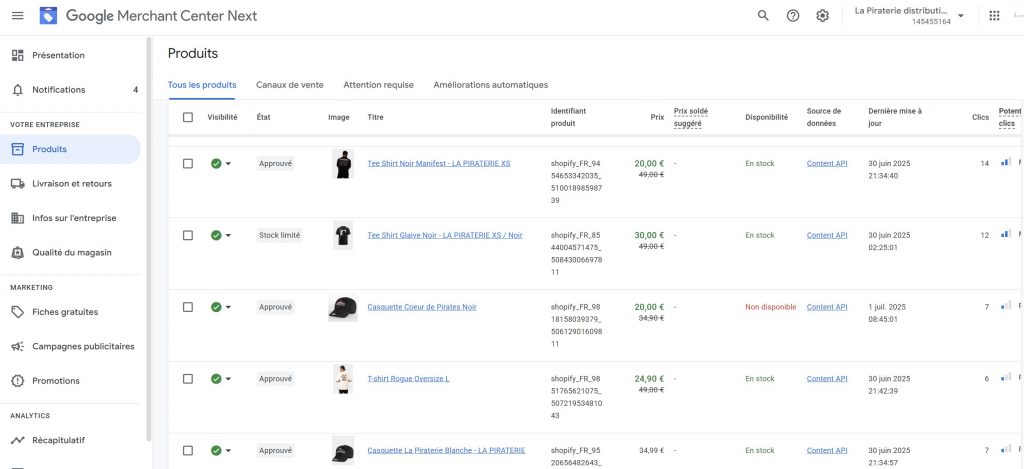Open the settings gear icon
Viewport: 1024px width, 469px height.
pos(822,16)
